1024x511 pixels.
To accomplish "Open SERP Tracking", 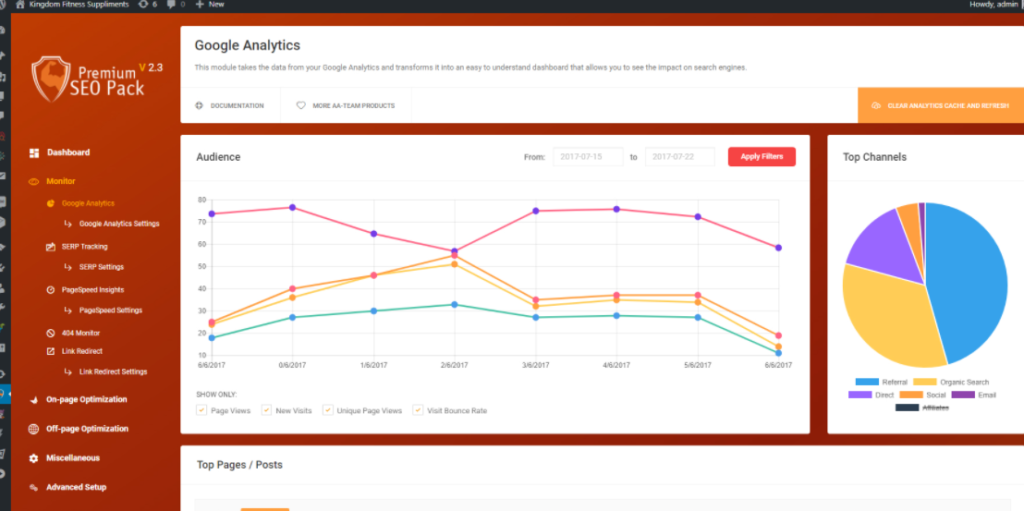I will (85, 247).
